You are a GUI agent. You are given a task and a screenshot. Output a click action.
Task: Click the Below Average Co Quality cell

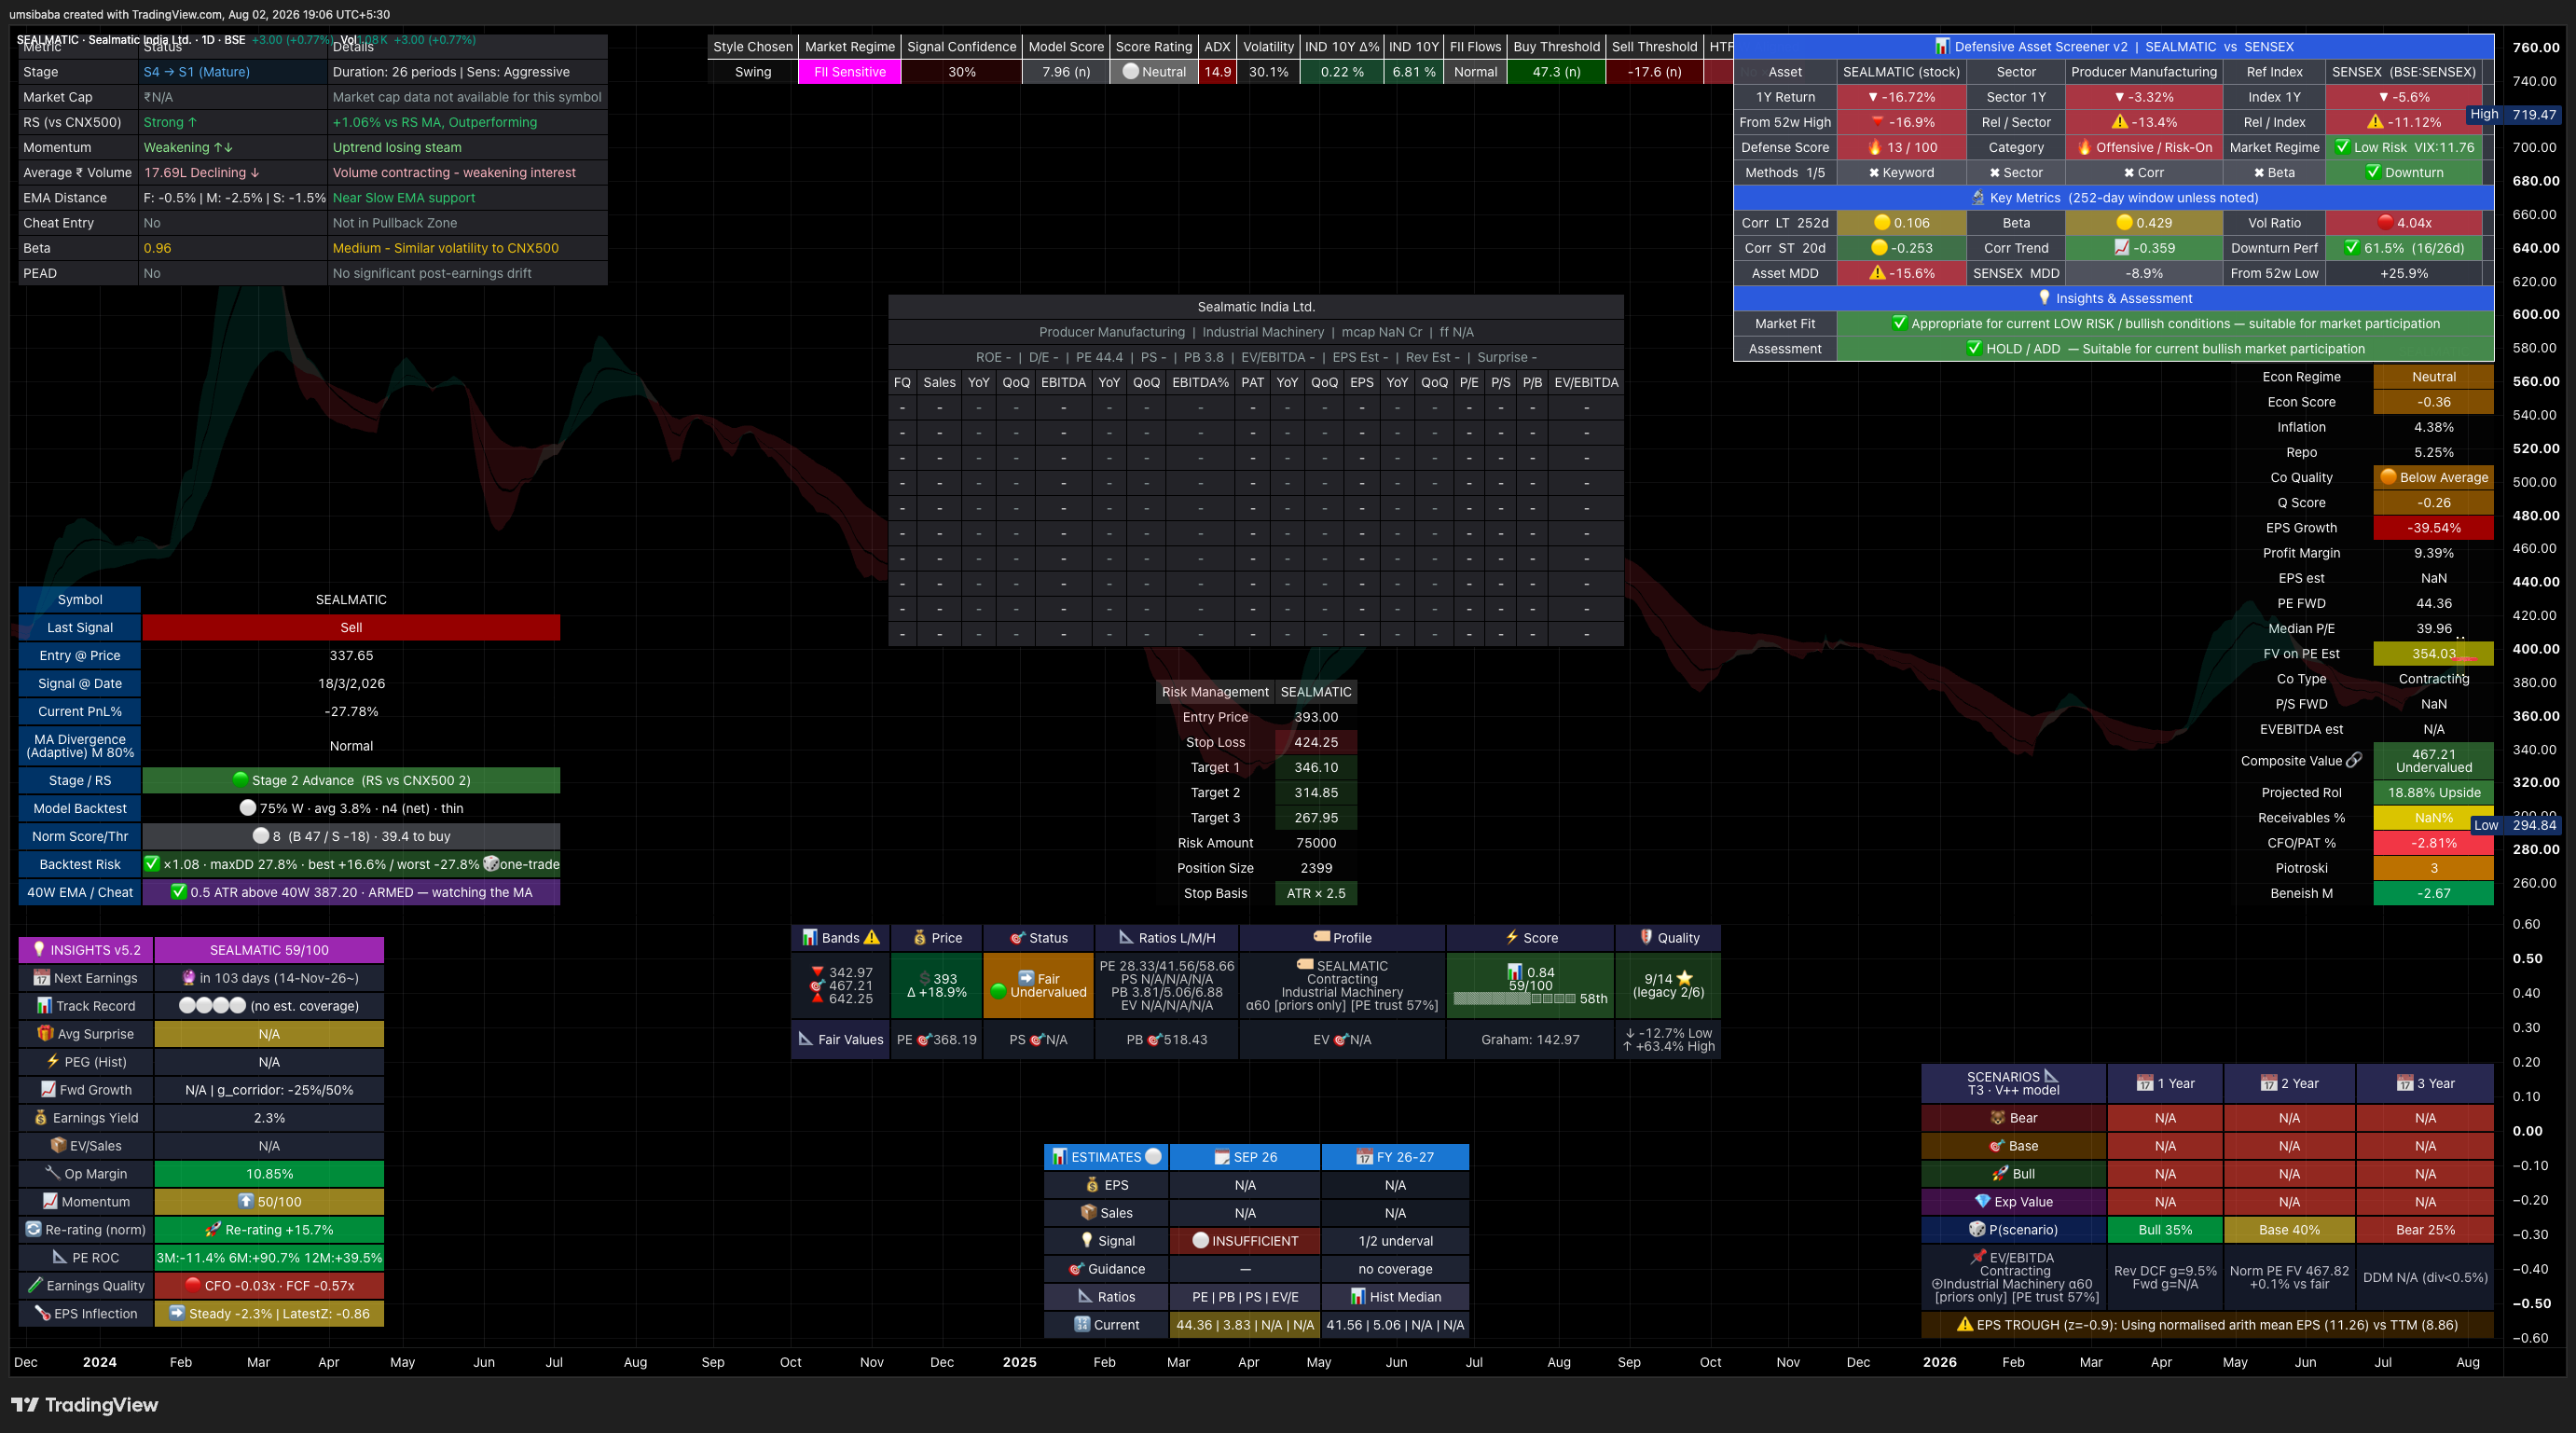[x=2433, y=477]
